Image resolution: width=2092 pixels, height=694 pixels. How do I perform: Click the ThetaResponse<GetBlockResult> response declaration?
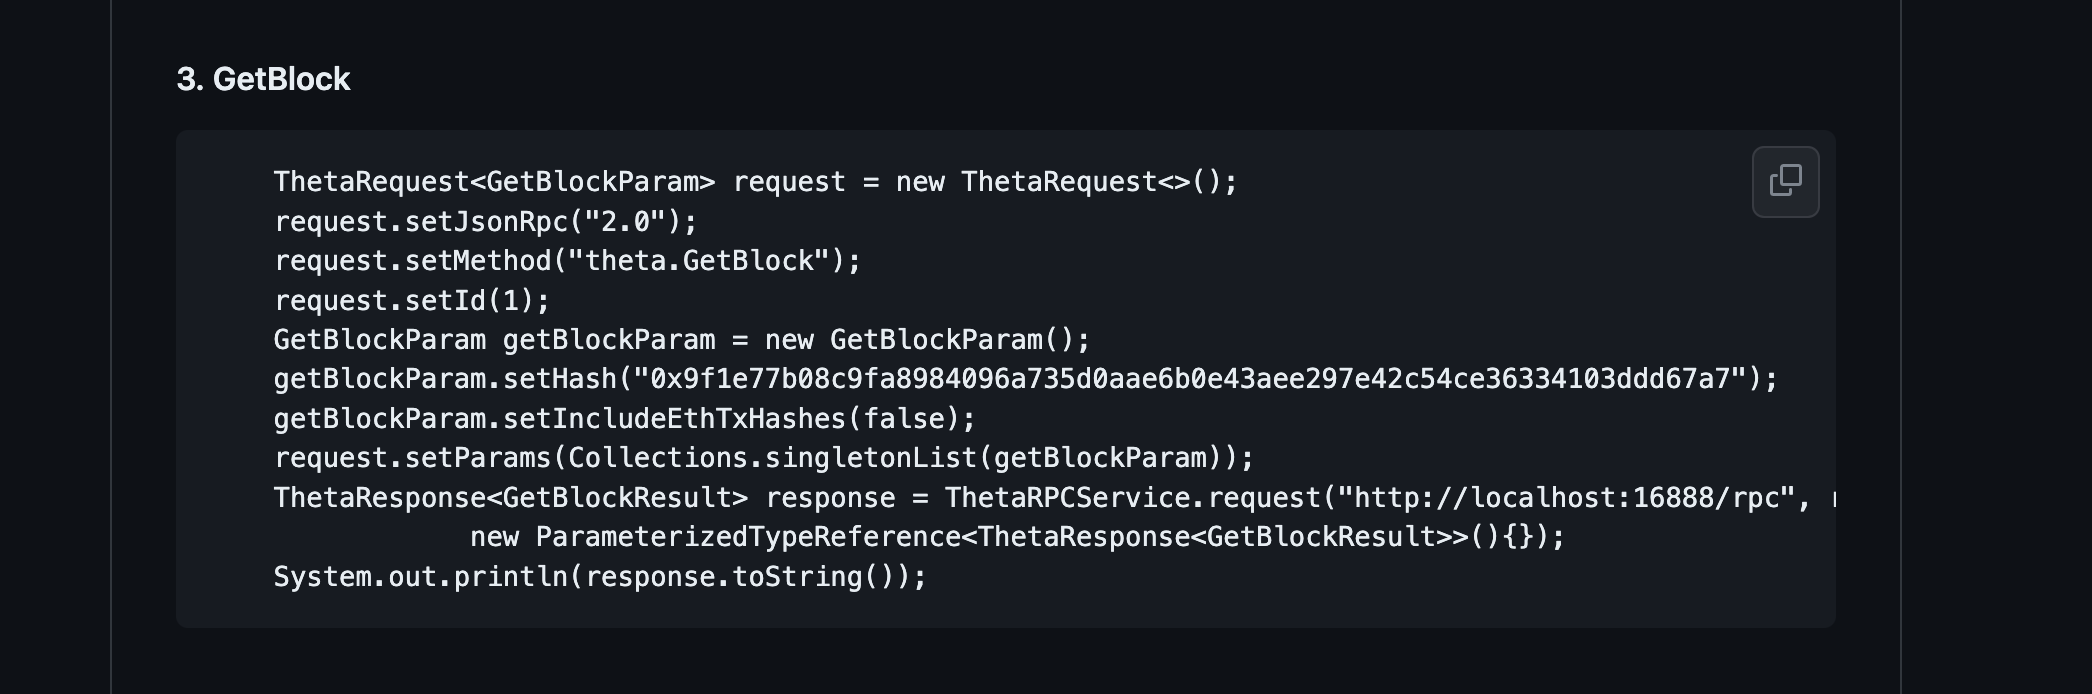pyautogui.click(x=592, y=498)
